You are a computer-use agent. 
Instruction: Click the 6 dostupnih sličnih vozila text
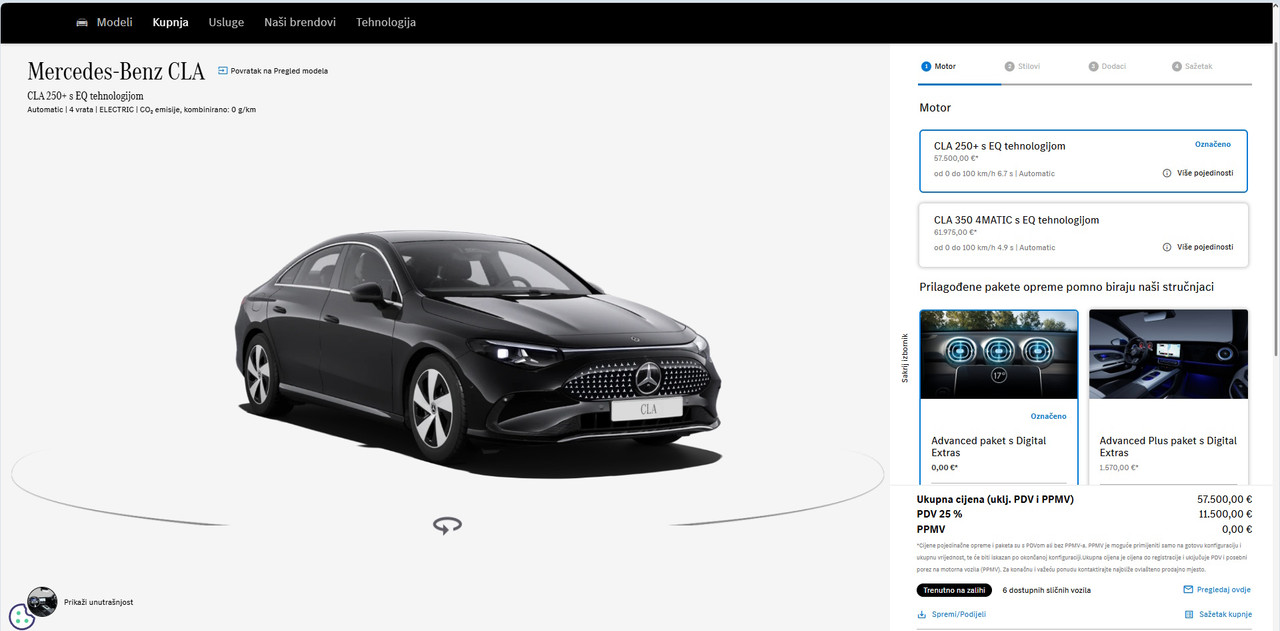coord(1046,590)
